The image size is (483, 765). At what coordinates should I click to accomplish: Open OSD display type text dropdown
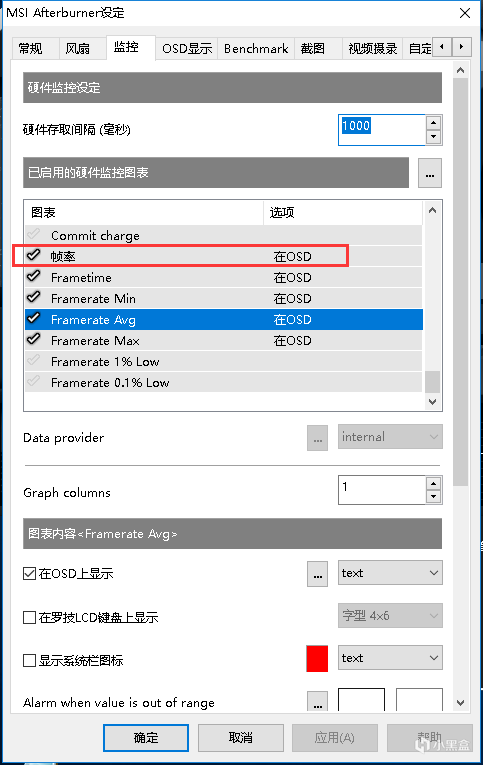pyautogui.click(x=390, y=573)
